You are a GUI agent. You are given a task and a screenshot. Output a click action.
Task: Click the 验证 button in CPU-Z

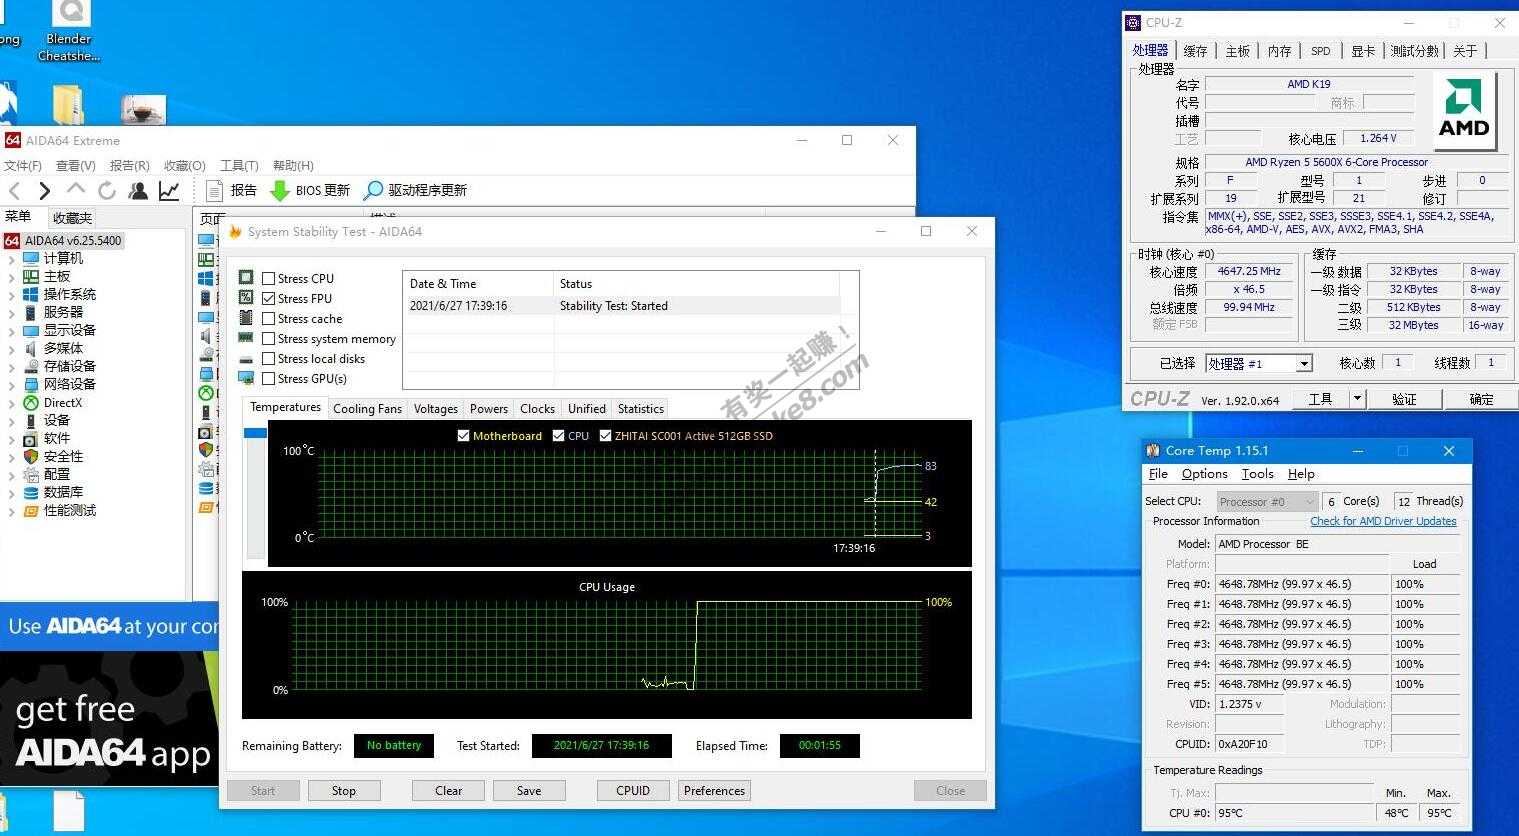click(x=1404, y=398)
